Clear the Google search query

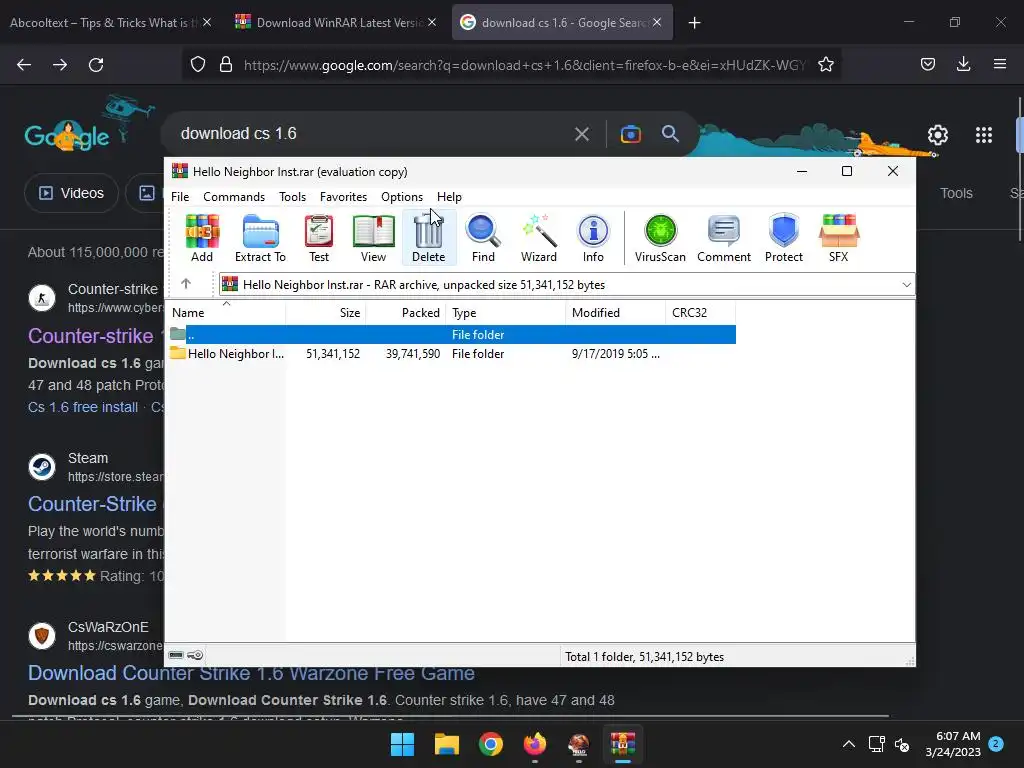(582, 135)
